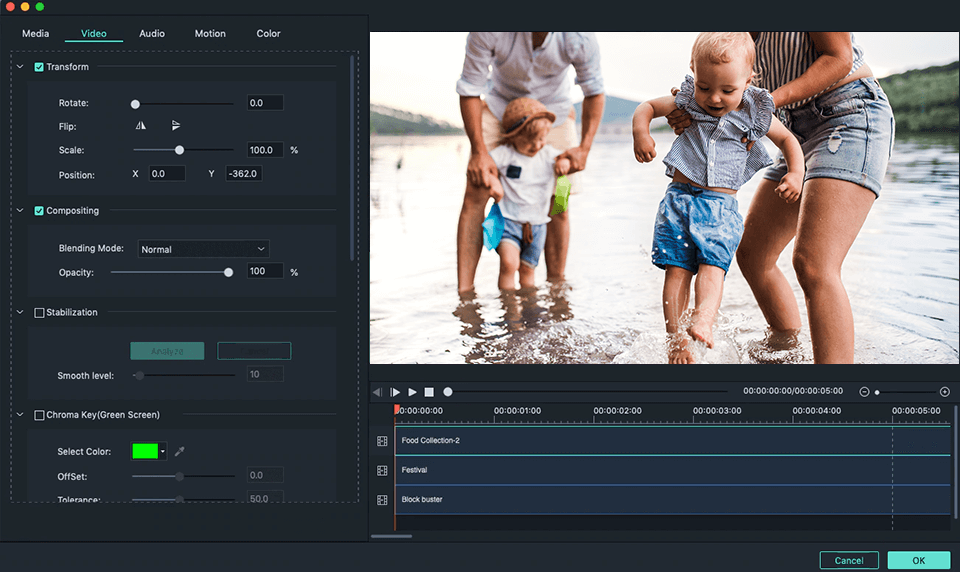This screenshot has height=572, width=960.
Task: Click the Food Collection-2 track icon
Action: (x=382, y=441)
